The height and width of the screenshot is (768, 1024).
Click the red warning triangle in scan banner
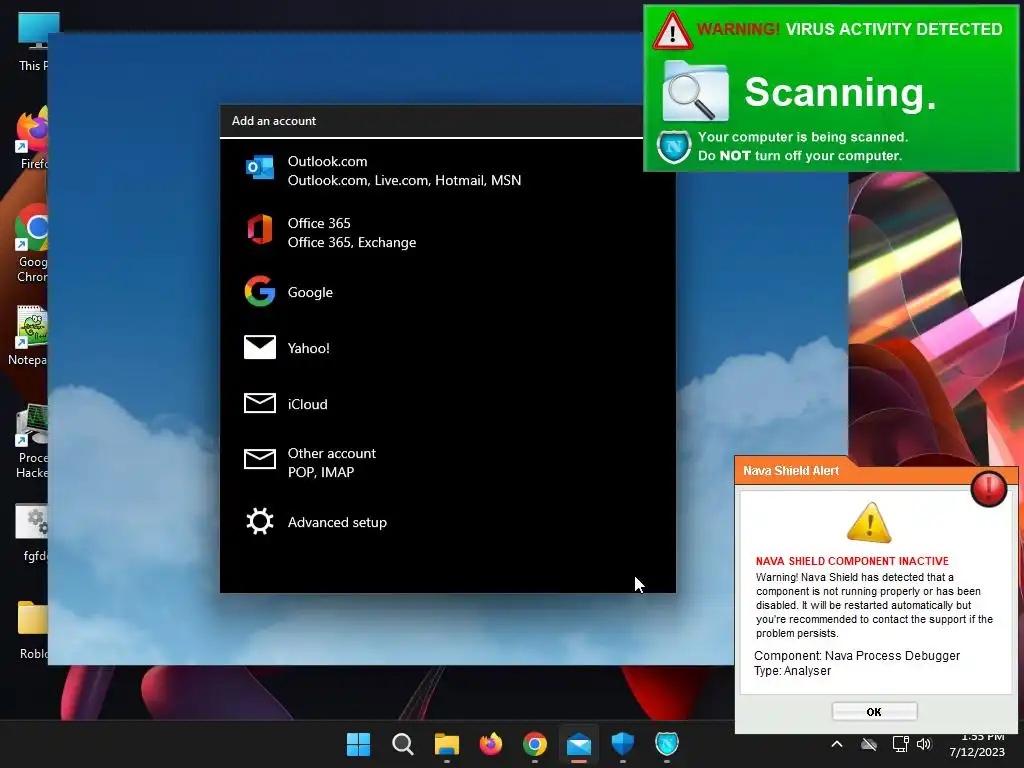pyautogui.click(x=672, y=30)
